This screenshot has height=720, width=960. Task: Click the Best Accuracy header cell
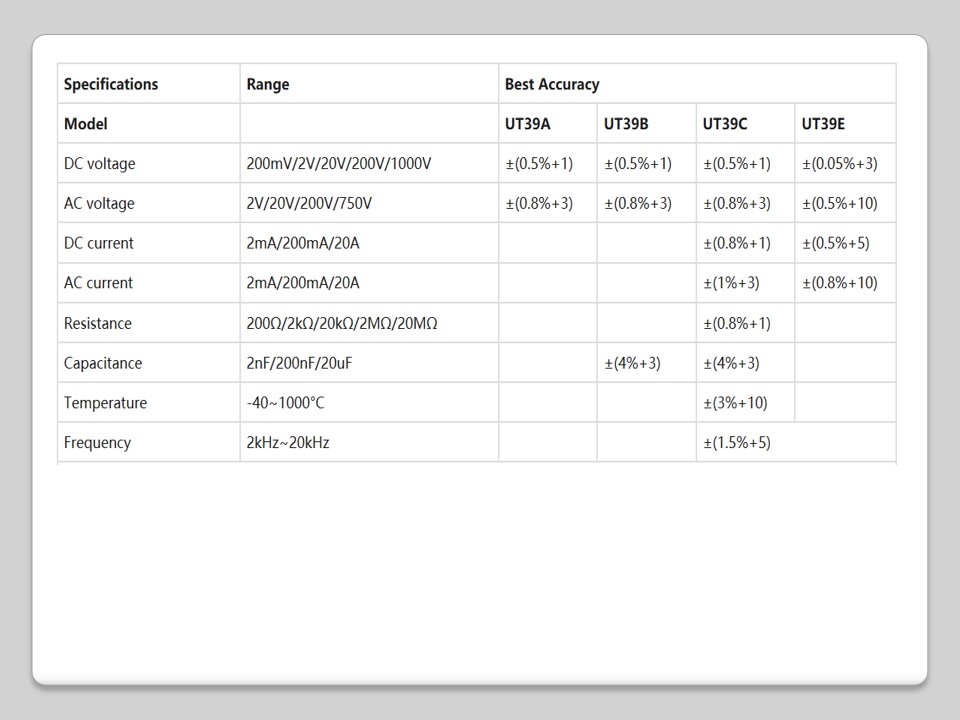552,84
